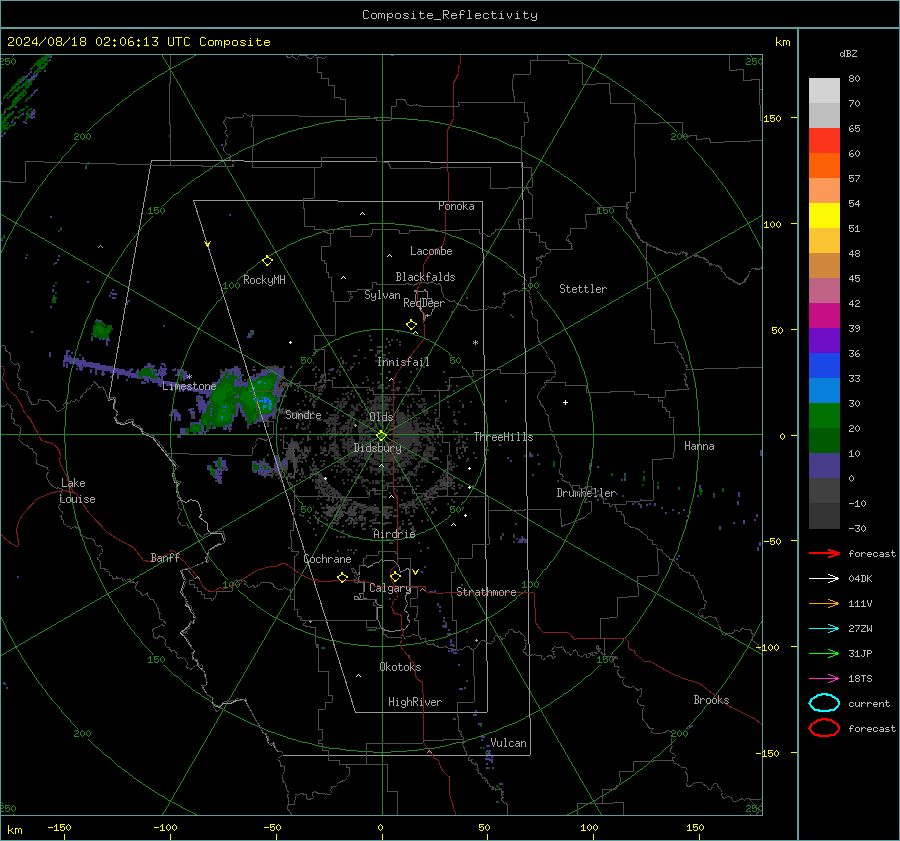The height and width of the screenshot is (841, 900).
Task: Click the dBZ legend heading
Action: [848, 53]
